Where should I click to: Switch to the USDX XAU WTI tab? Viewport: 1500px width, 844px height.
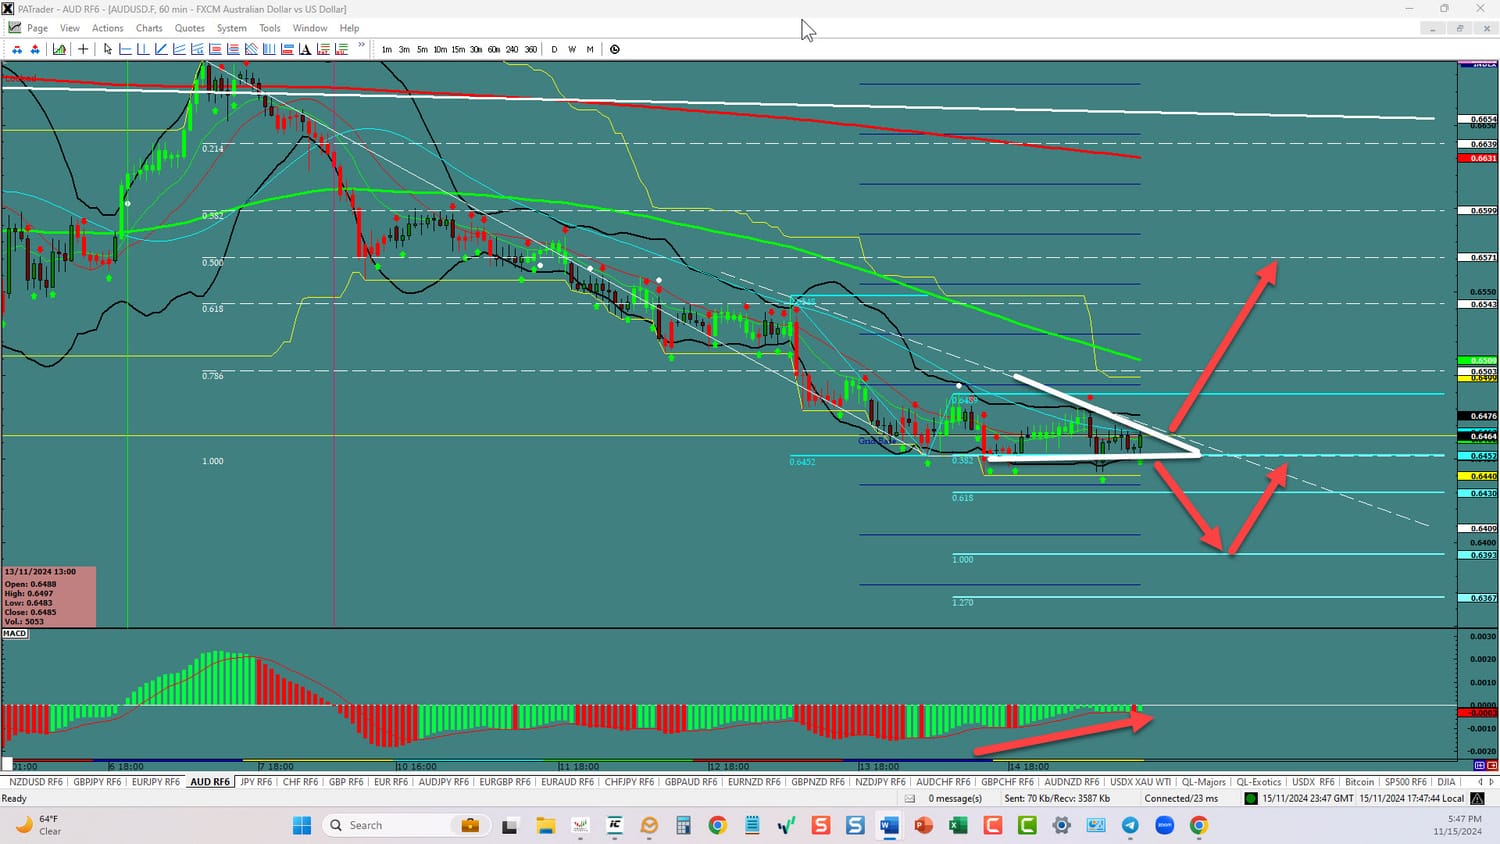(1140, 782)
